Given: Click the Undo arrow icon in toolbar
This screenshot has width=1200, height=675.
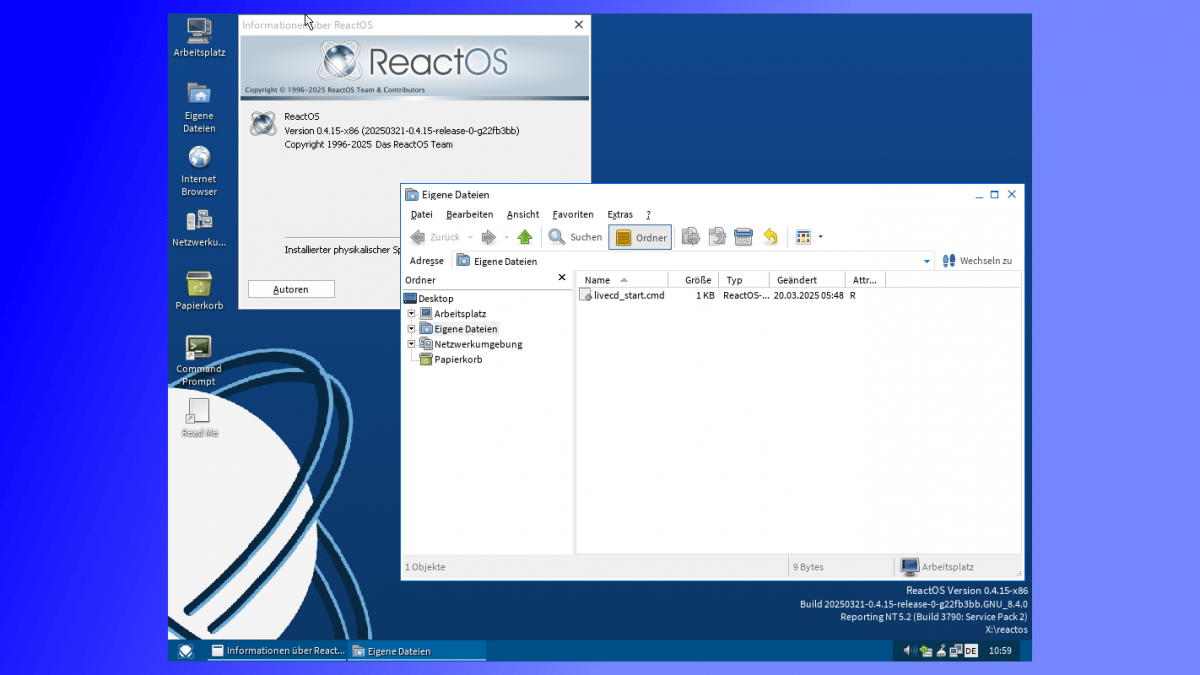Looking at the screenshot, I should pyautogui.click(x=770, y=237).
